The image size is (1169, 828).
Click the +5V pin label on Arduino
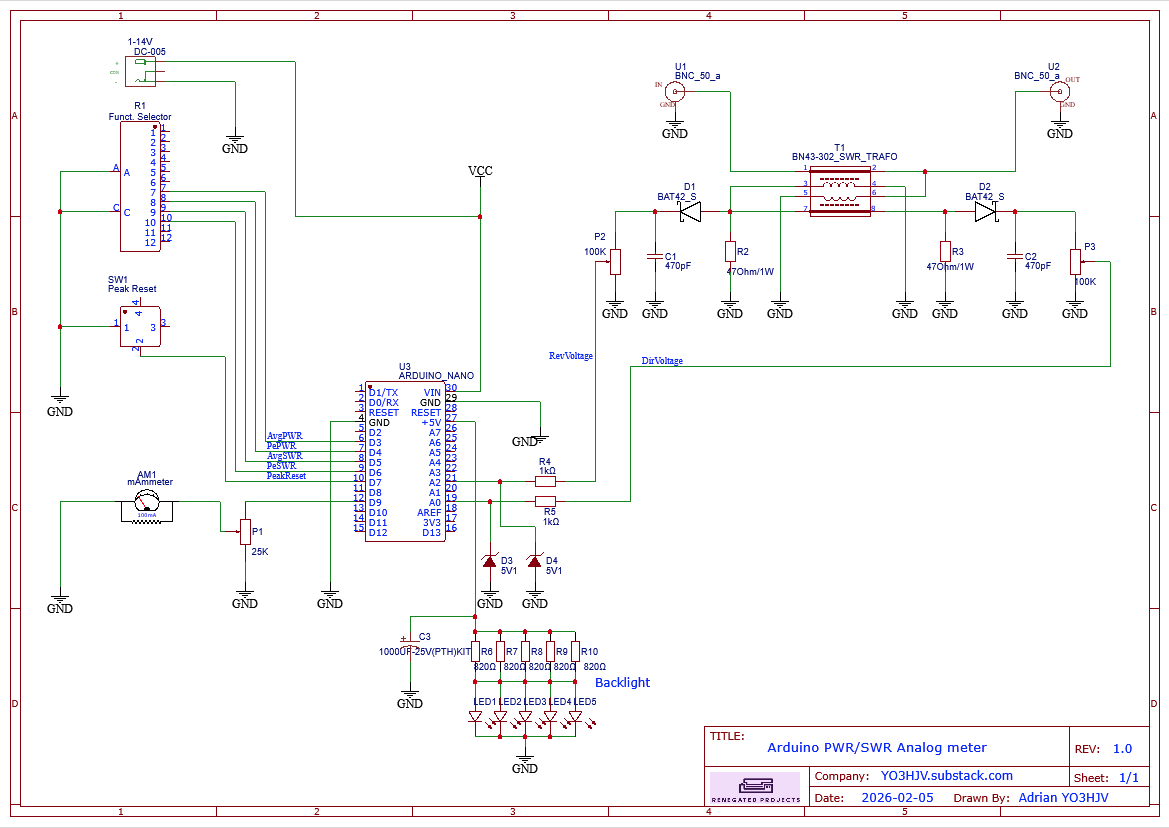tap(431, 423)
